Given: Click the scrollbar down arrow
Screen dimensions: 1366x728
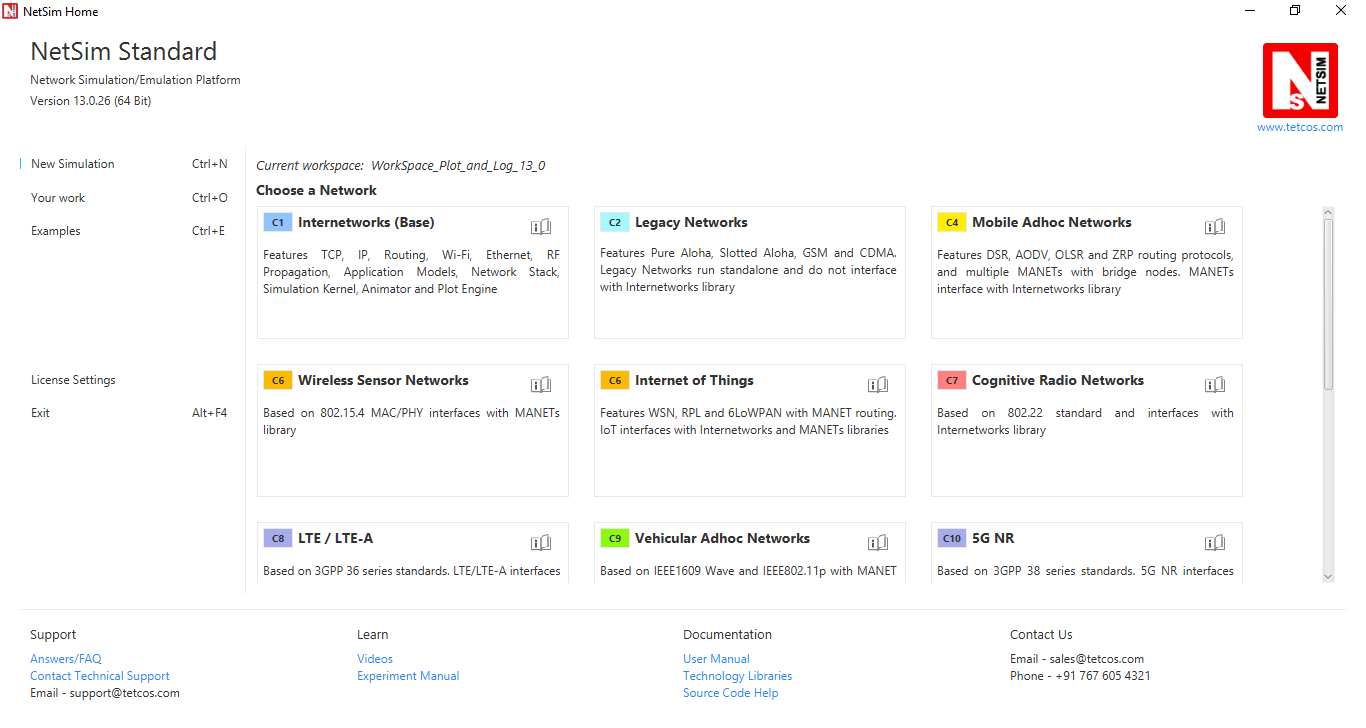Looking at the screenshot, I should pyautogui.click(x=1328, y=576).
